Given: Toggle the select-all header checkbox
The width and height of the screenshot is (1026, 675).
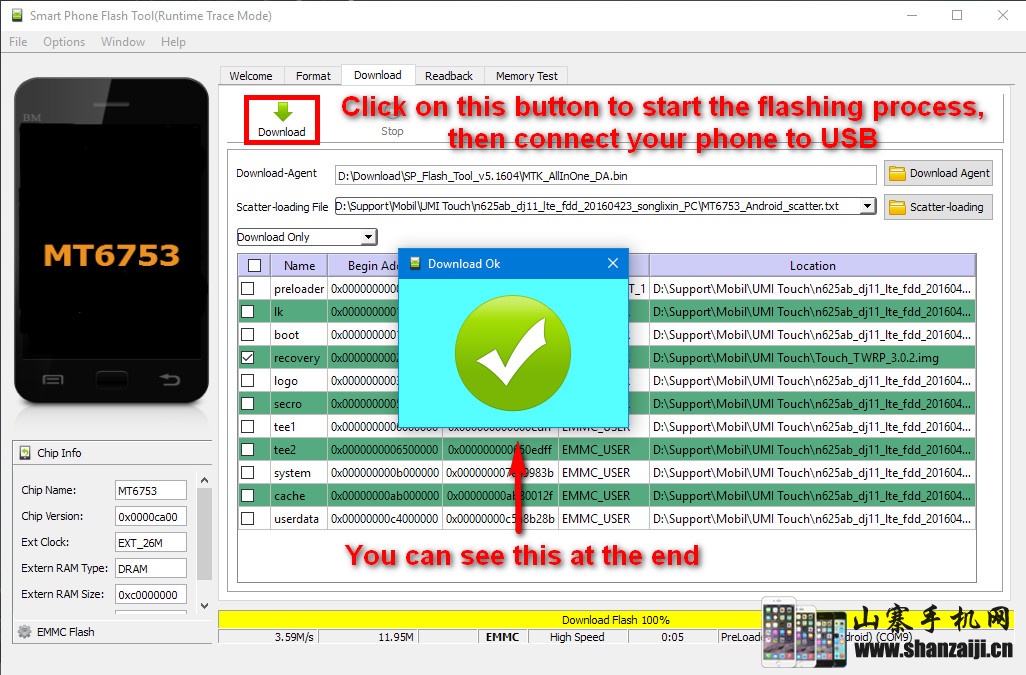Looking at the screenshot, I should click(x=254, y=265).
